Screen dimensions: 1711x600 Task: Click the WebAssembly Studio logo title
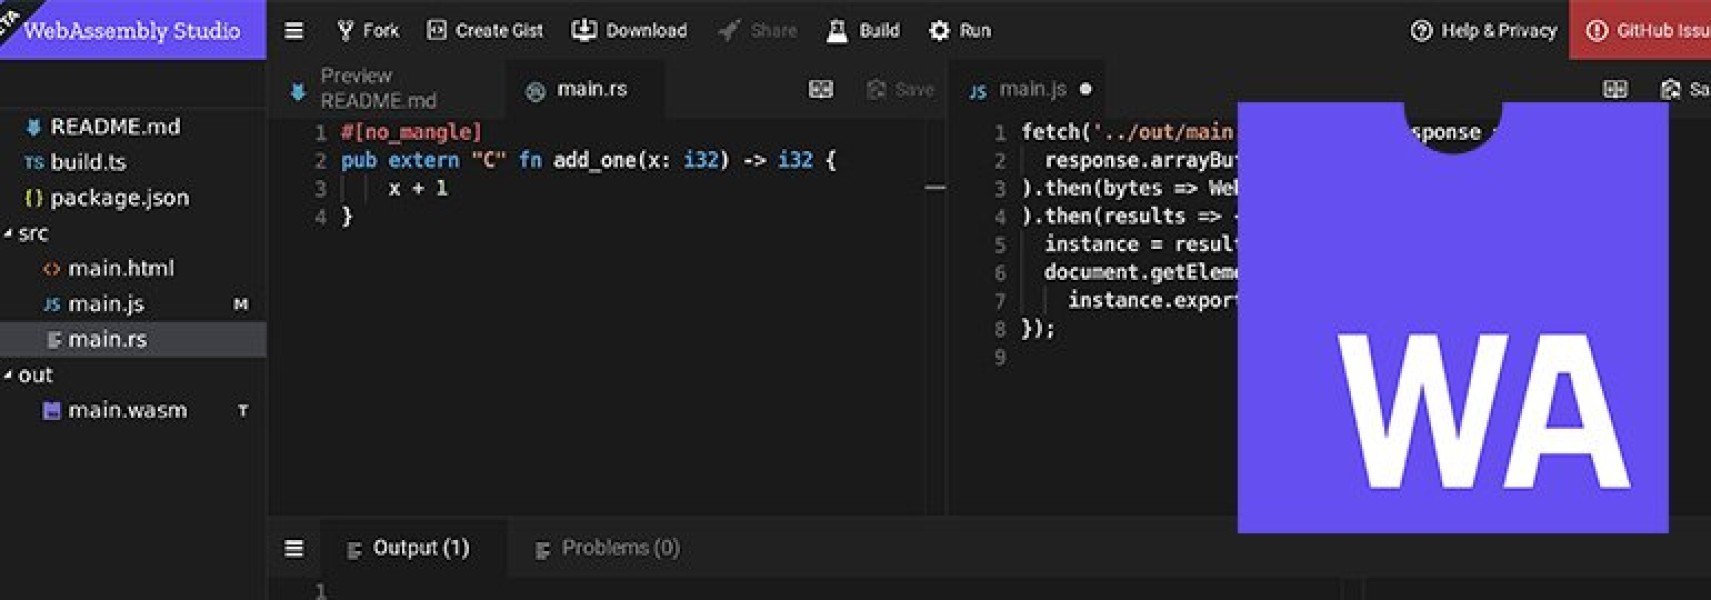132,31
